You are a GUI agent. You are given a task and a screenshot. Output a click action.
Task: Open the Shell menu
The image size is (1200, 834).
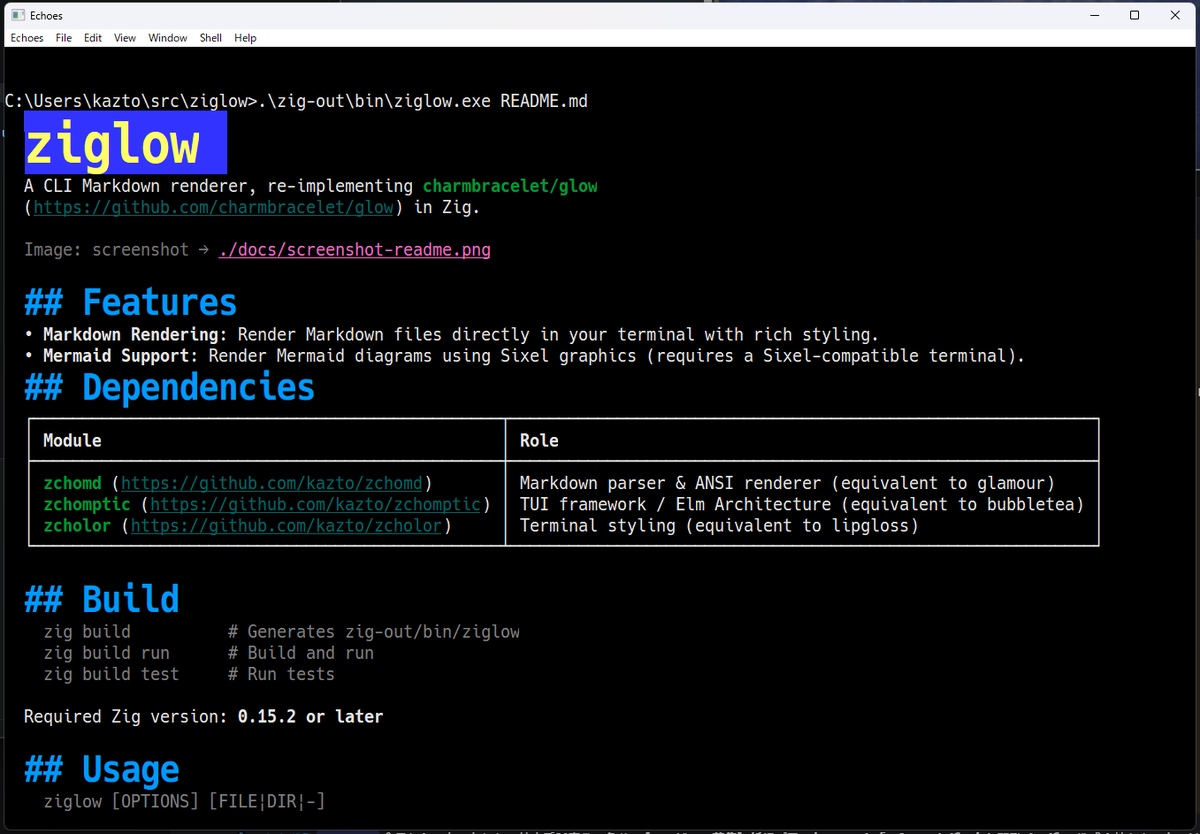pos(211,38)
